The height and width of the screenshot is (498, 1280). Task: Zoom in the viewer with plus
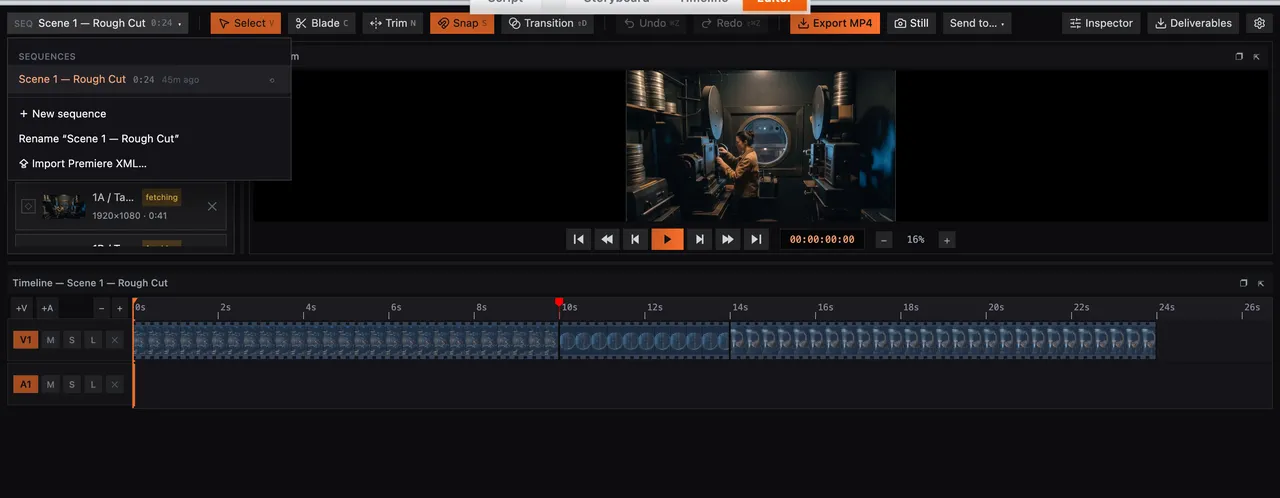coord(947,240)
